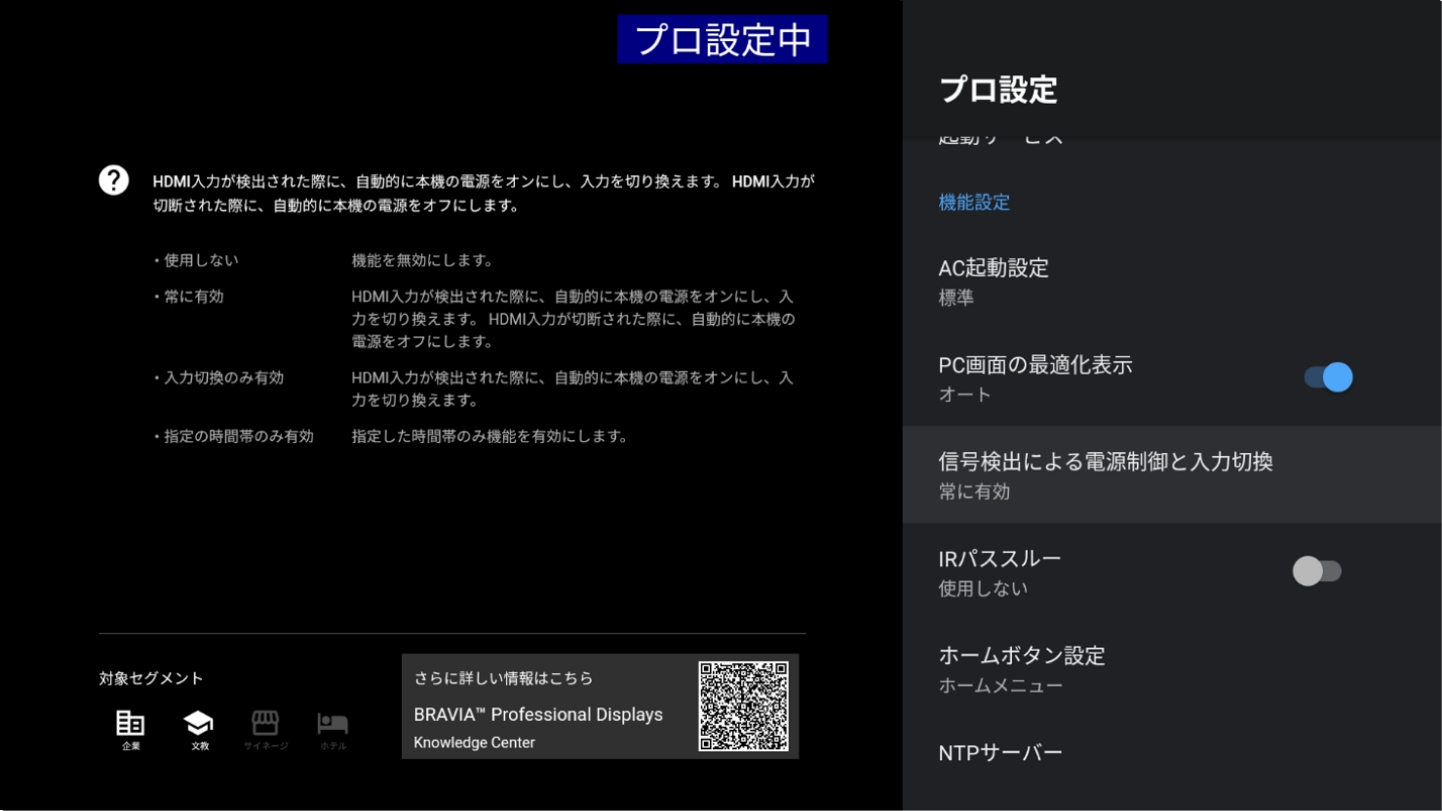Viewport: 1442px width, 811px height.
Task: Open AC起動設定 setting
Action: coord(993,268)
